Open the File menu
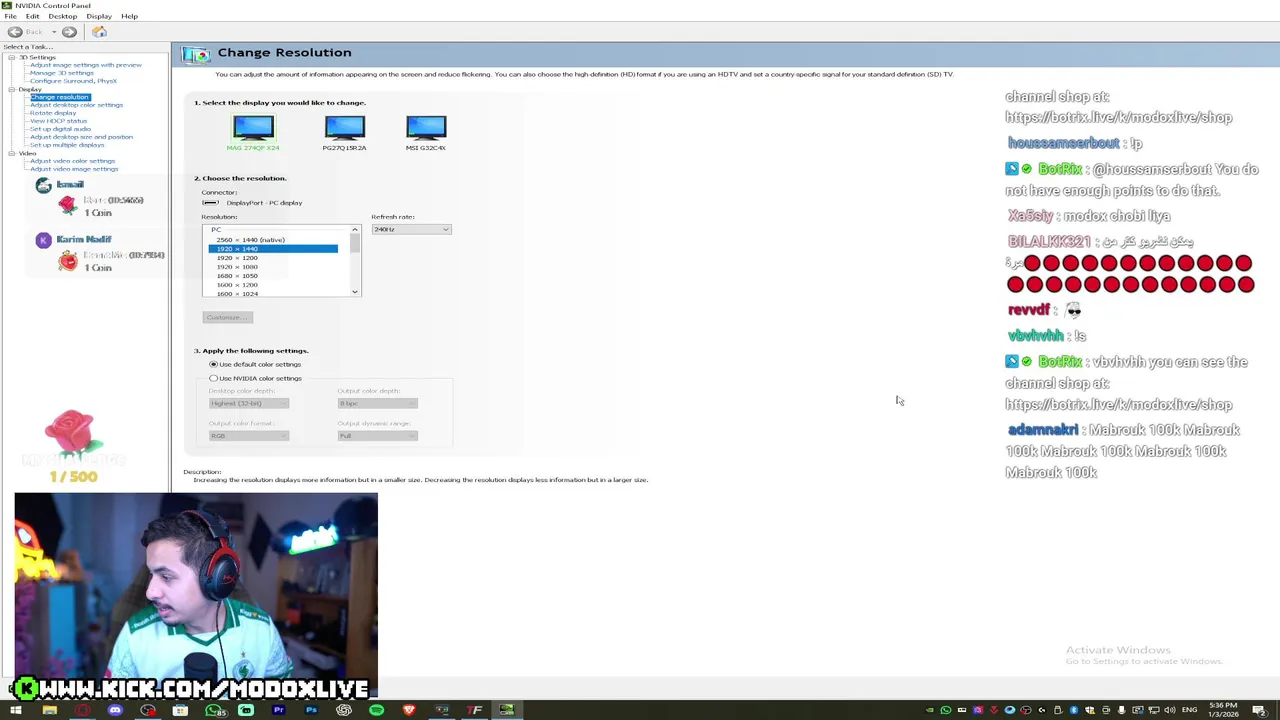The height and width of the screenshot is (720, 1280). coord(10,16)
